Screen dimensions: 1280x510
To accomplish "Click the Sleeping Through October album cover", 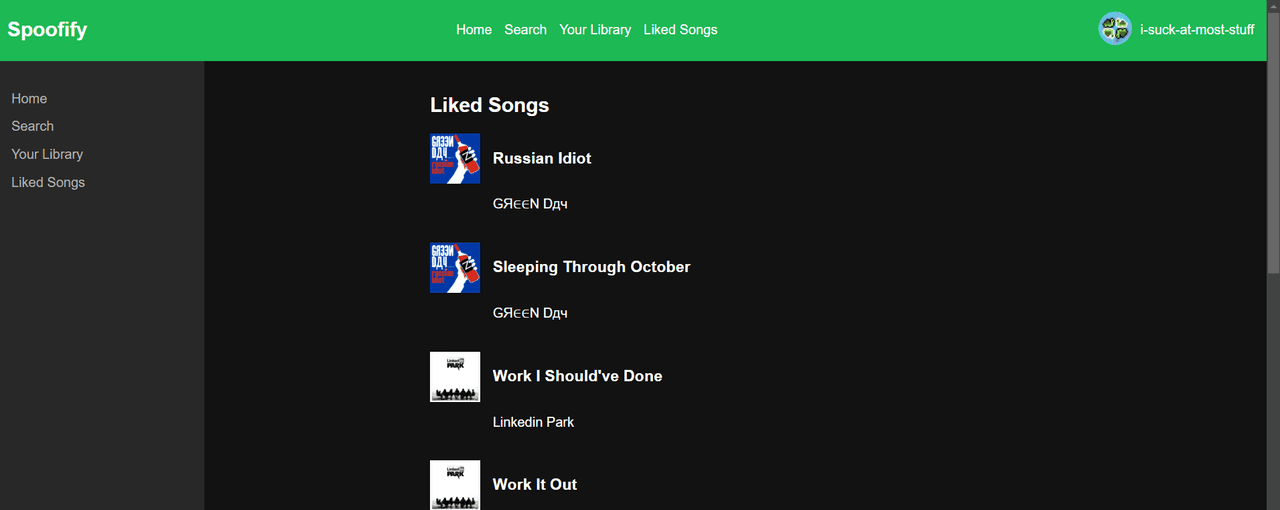I will point(455,268).
